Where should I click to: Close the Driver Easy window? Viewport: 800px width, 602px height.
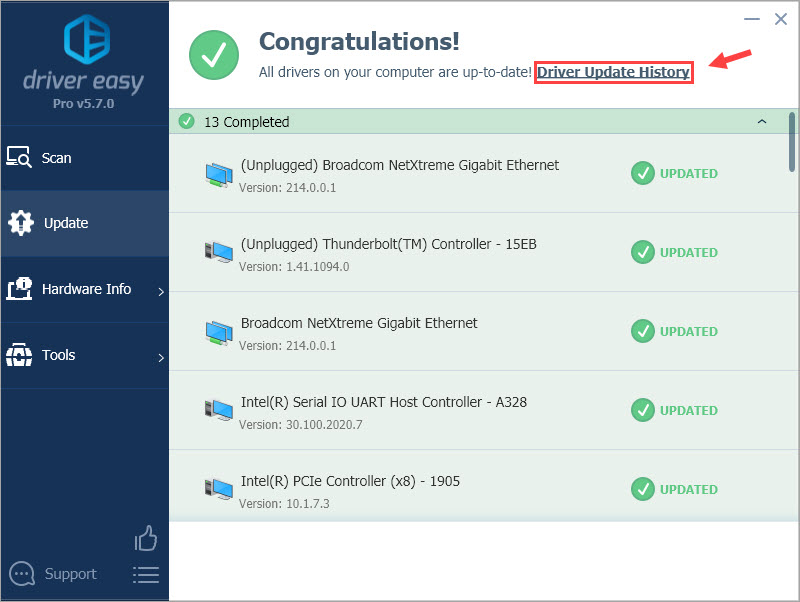781,19
